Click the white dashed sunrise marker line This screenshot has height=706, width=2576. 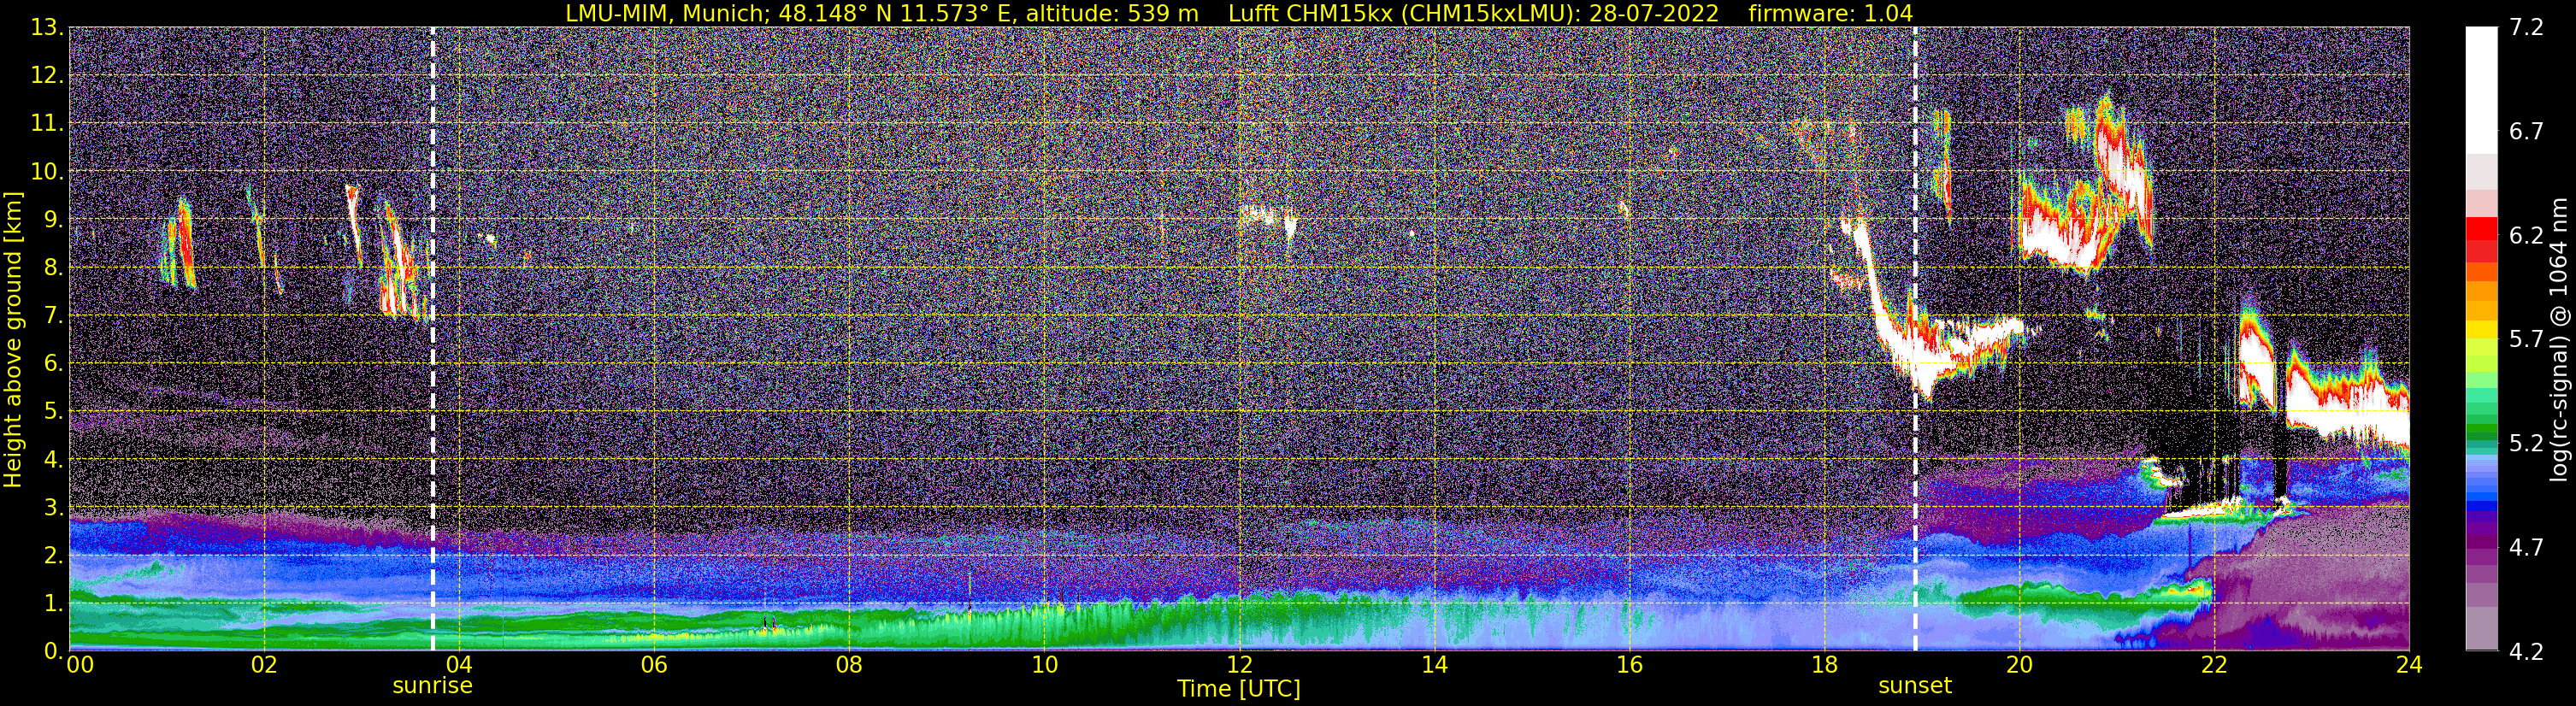point(432,339)
